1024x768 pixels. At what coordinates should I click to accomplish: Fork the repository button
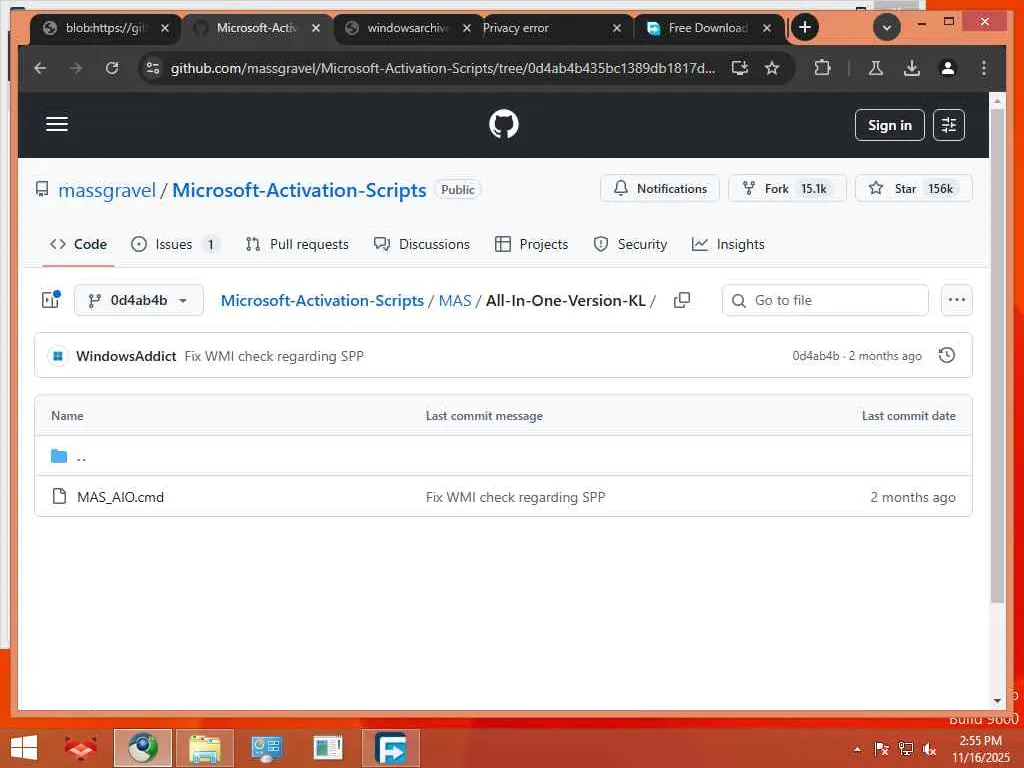click(x=787, y=188)
